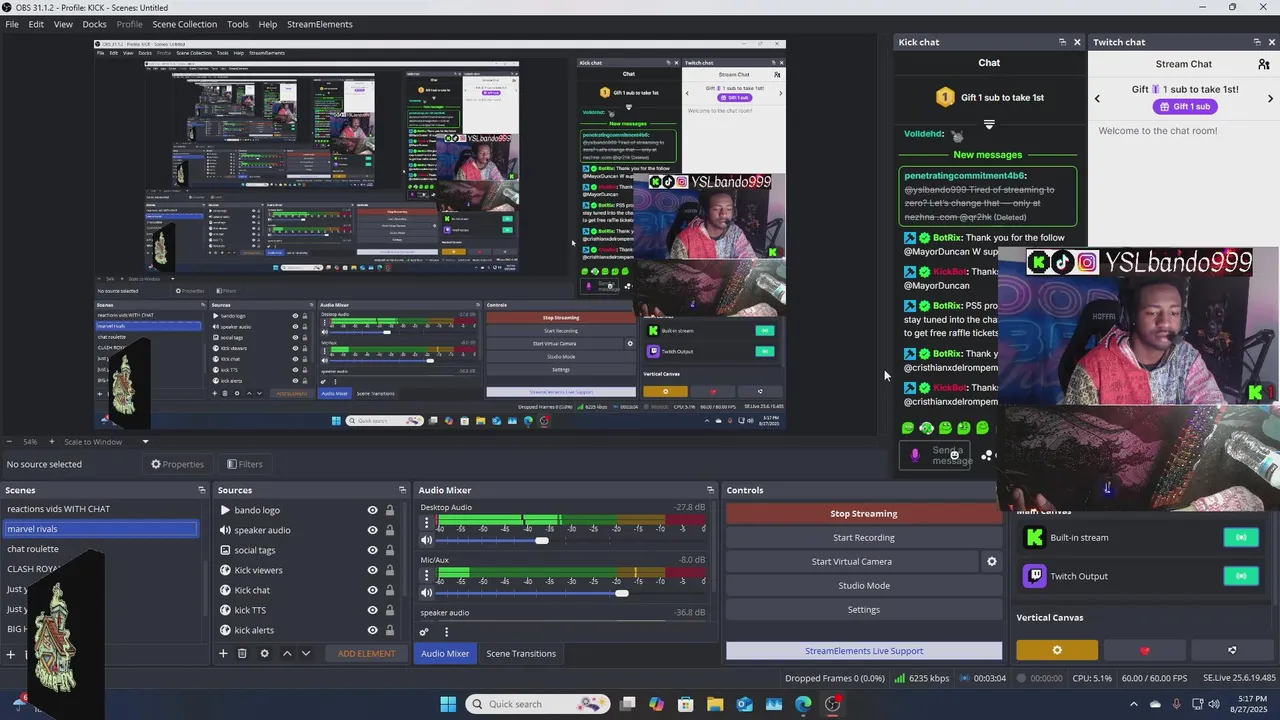Click the share icon button in Vertical Canvas
Screen dimensions: 1280x720
(1232, 650)
